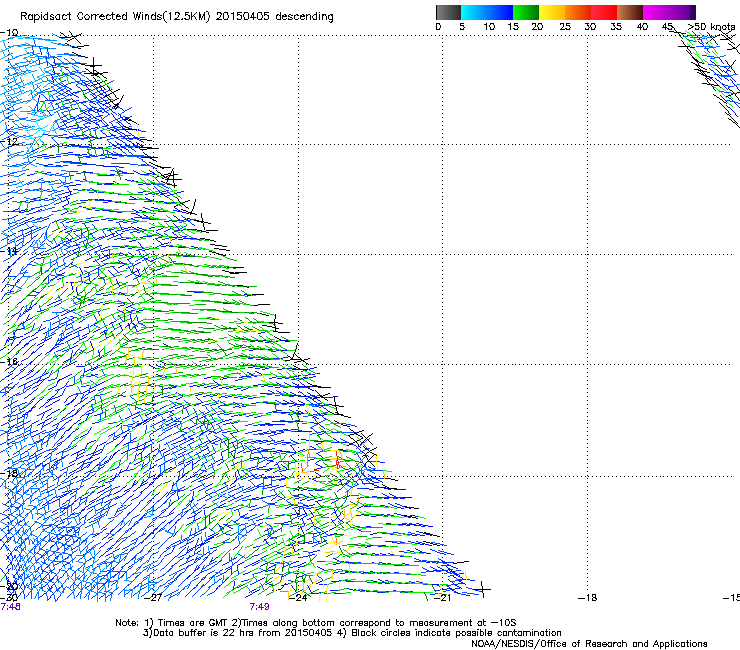Click the '-27' longitude axis label

tap(153, 598)
